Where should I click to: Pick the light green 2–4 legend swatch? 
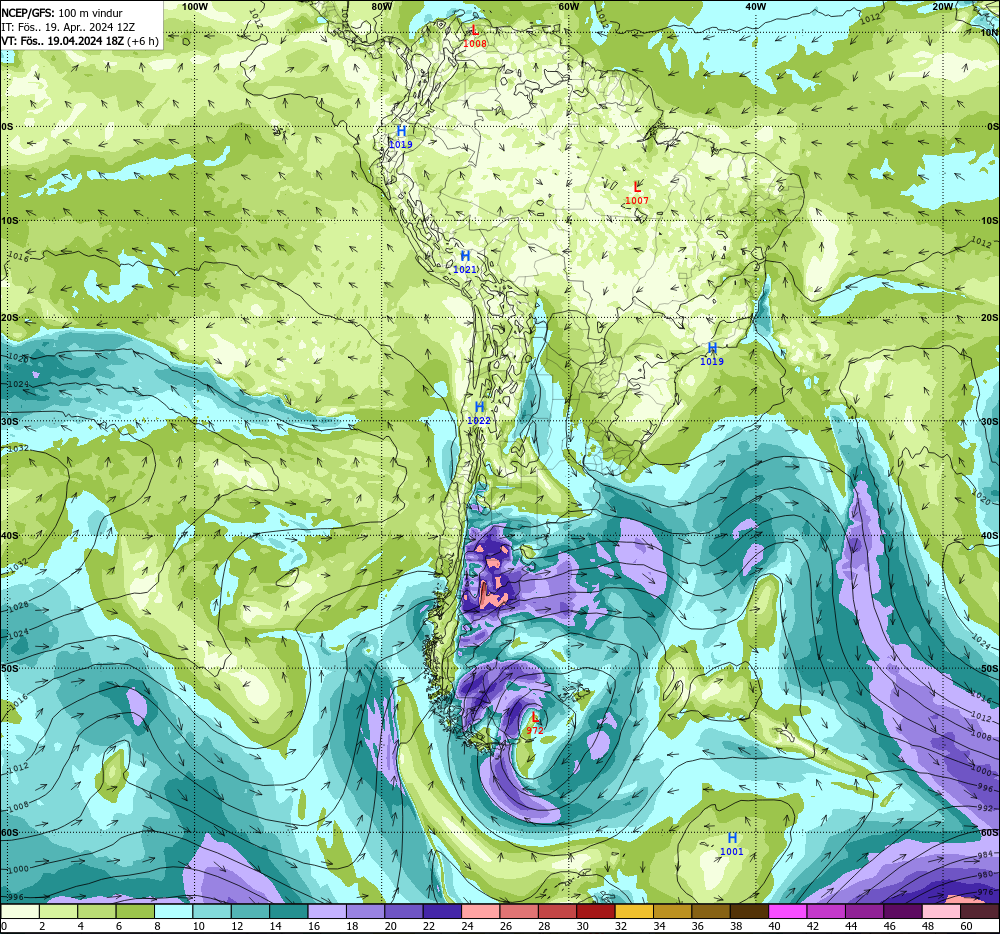pyautogui.click(x=59, y=912)
